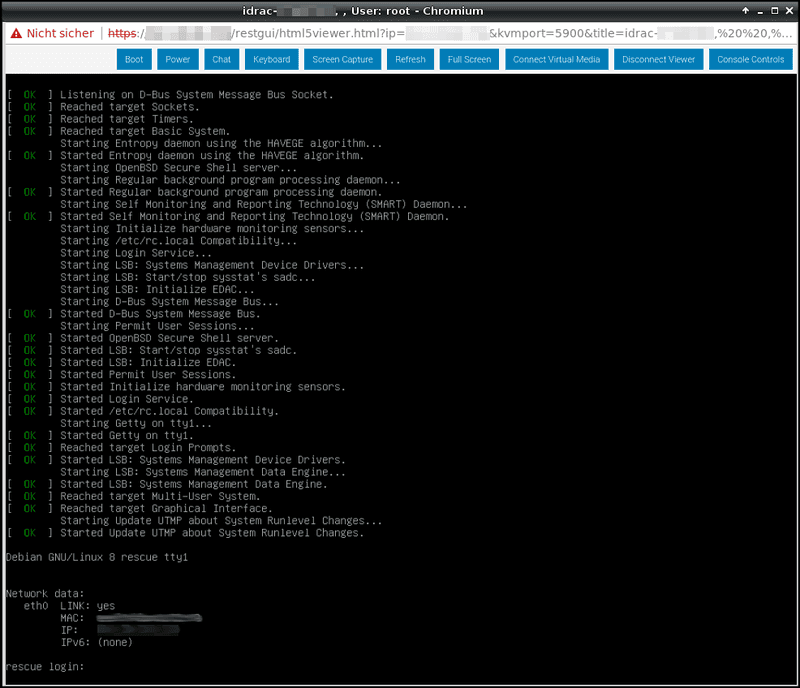Open the Chat window

222,59
